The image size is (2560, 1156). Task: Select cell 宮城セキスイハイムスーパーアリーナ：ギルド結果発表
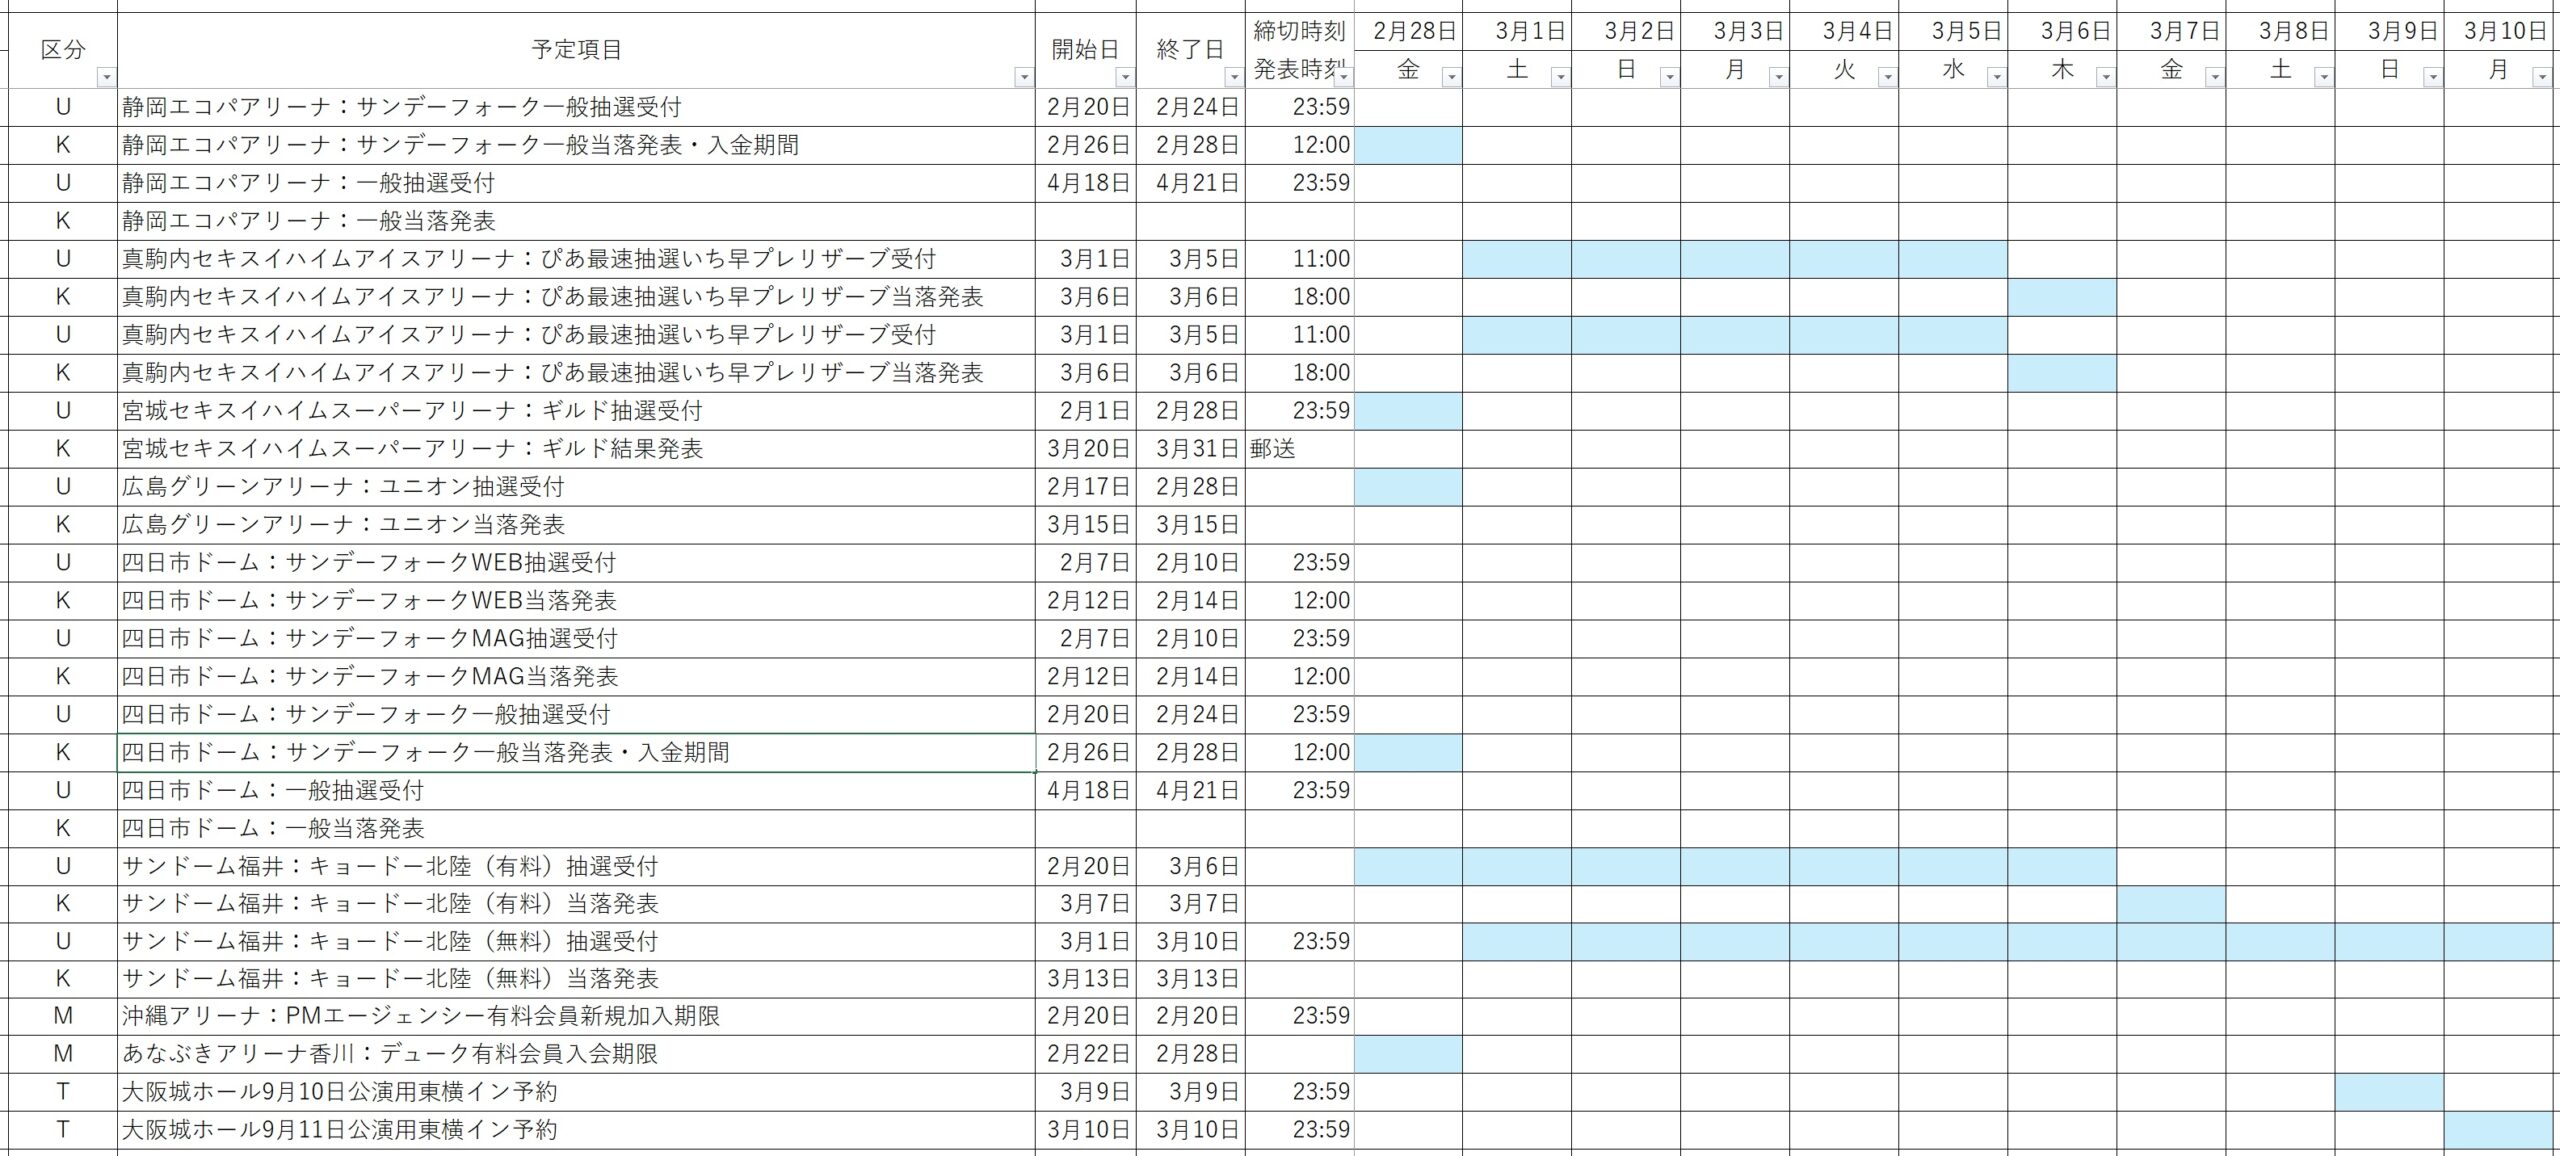tap(576, 449)
